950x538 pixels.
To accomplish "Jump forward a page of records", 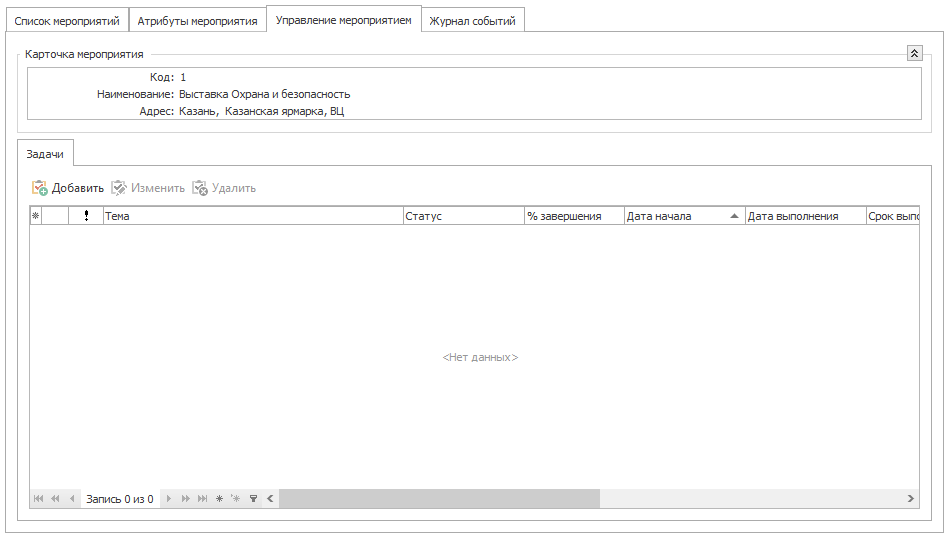I will 185,499.
